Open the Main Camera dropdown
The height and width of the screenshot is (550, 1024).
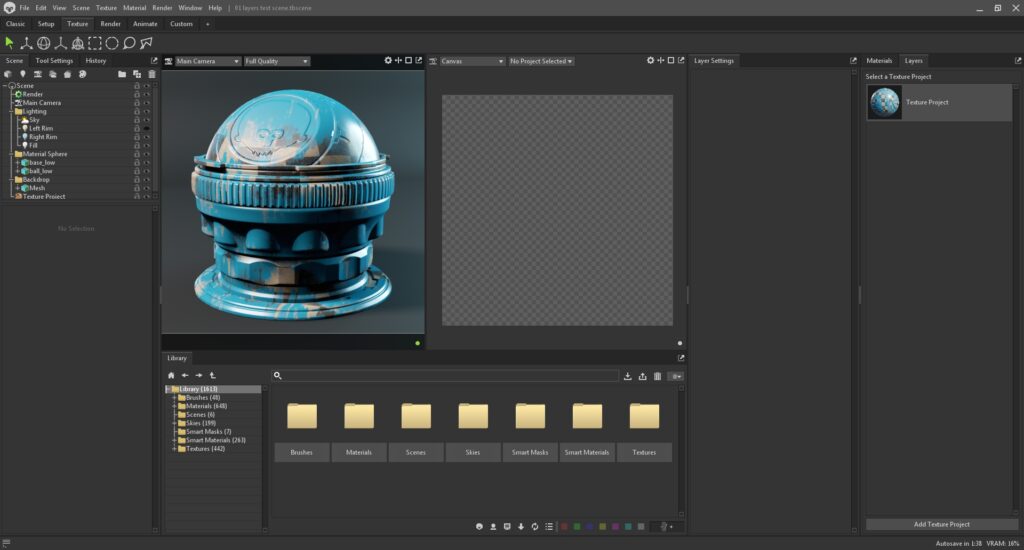(x=208, y=61)
